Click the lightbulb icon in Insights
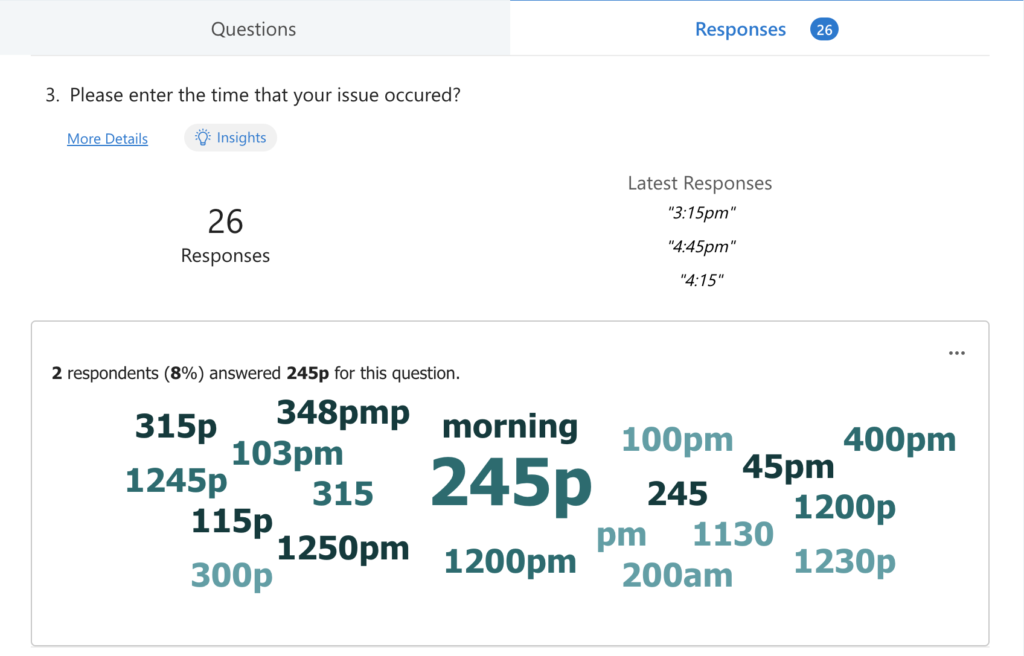Screen dimensions: 1024x656 pyautogui.click(x=203, y=138)
